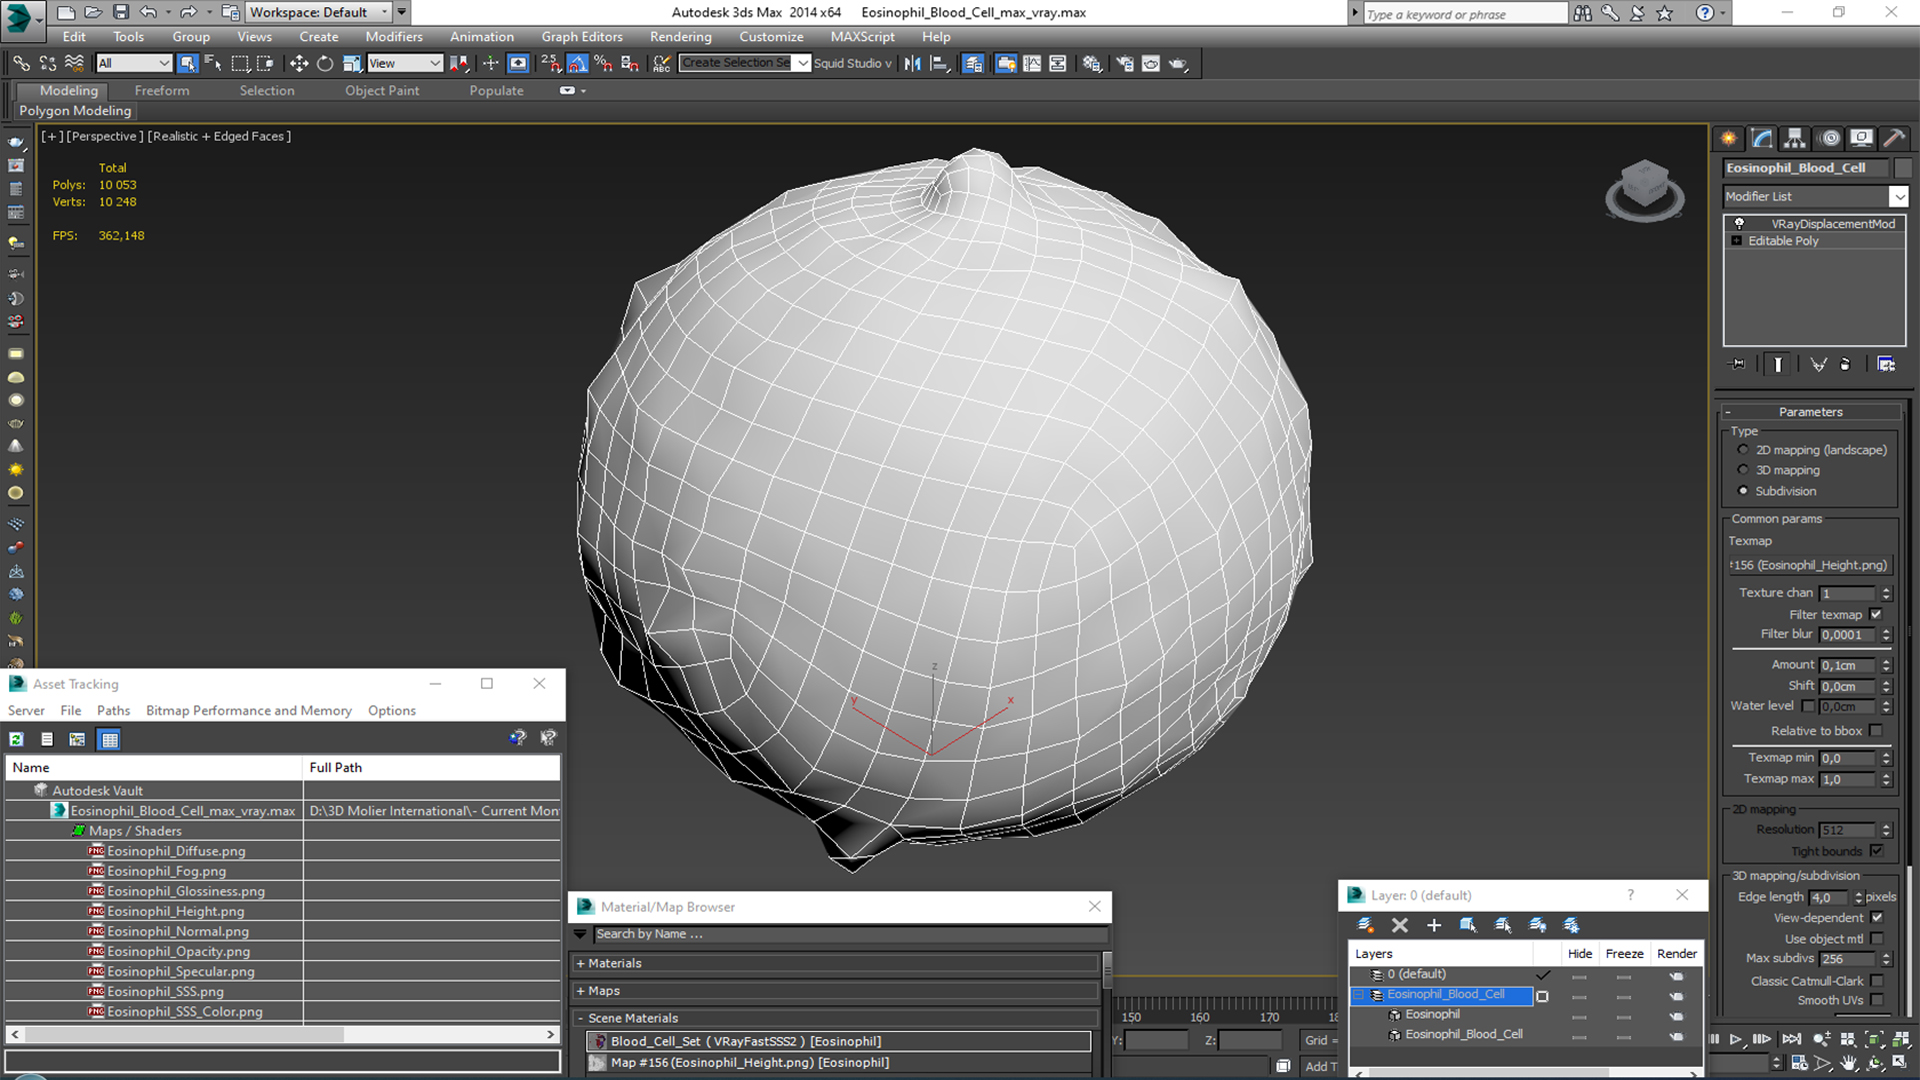Enable the Use object mtl checkbox
1920x1080 pixels.
[1877, 939]
